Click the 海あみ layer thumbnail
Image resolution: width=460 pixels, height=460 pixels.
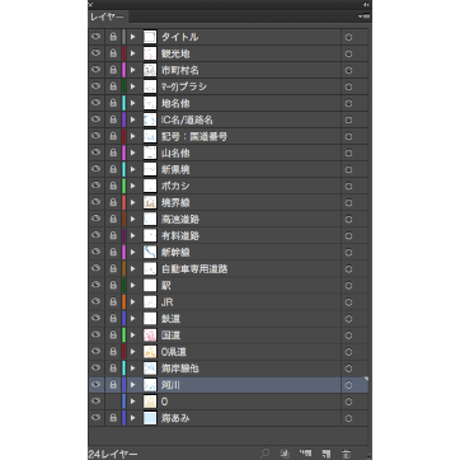[150, 418]
